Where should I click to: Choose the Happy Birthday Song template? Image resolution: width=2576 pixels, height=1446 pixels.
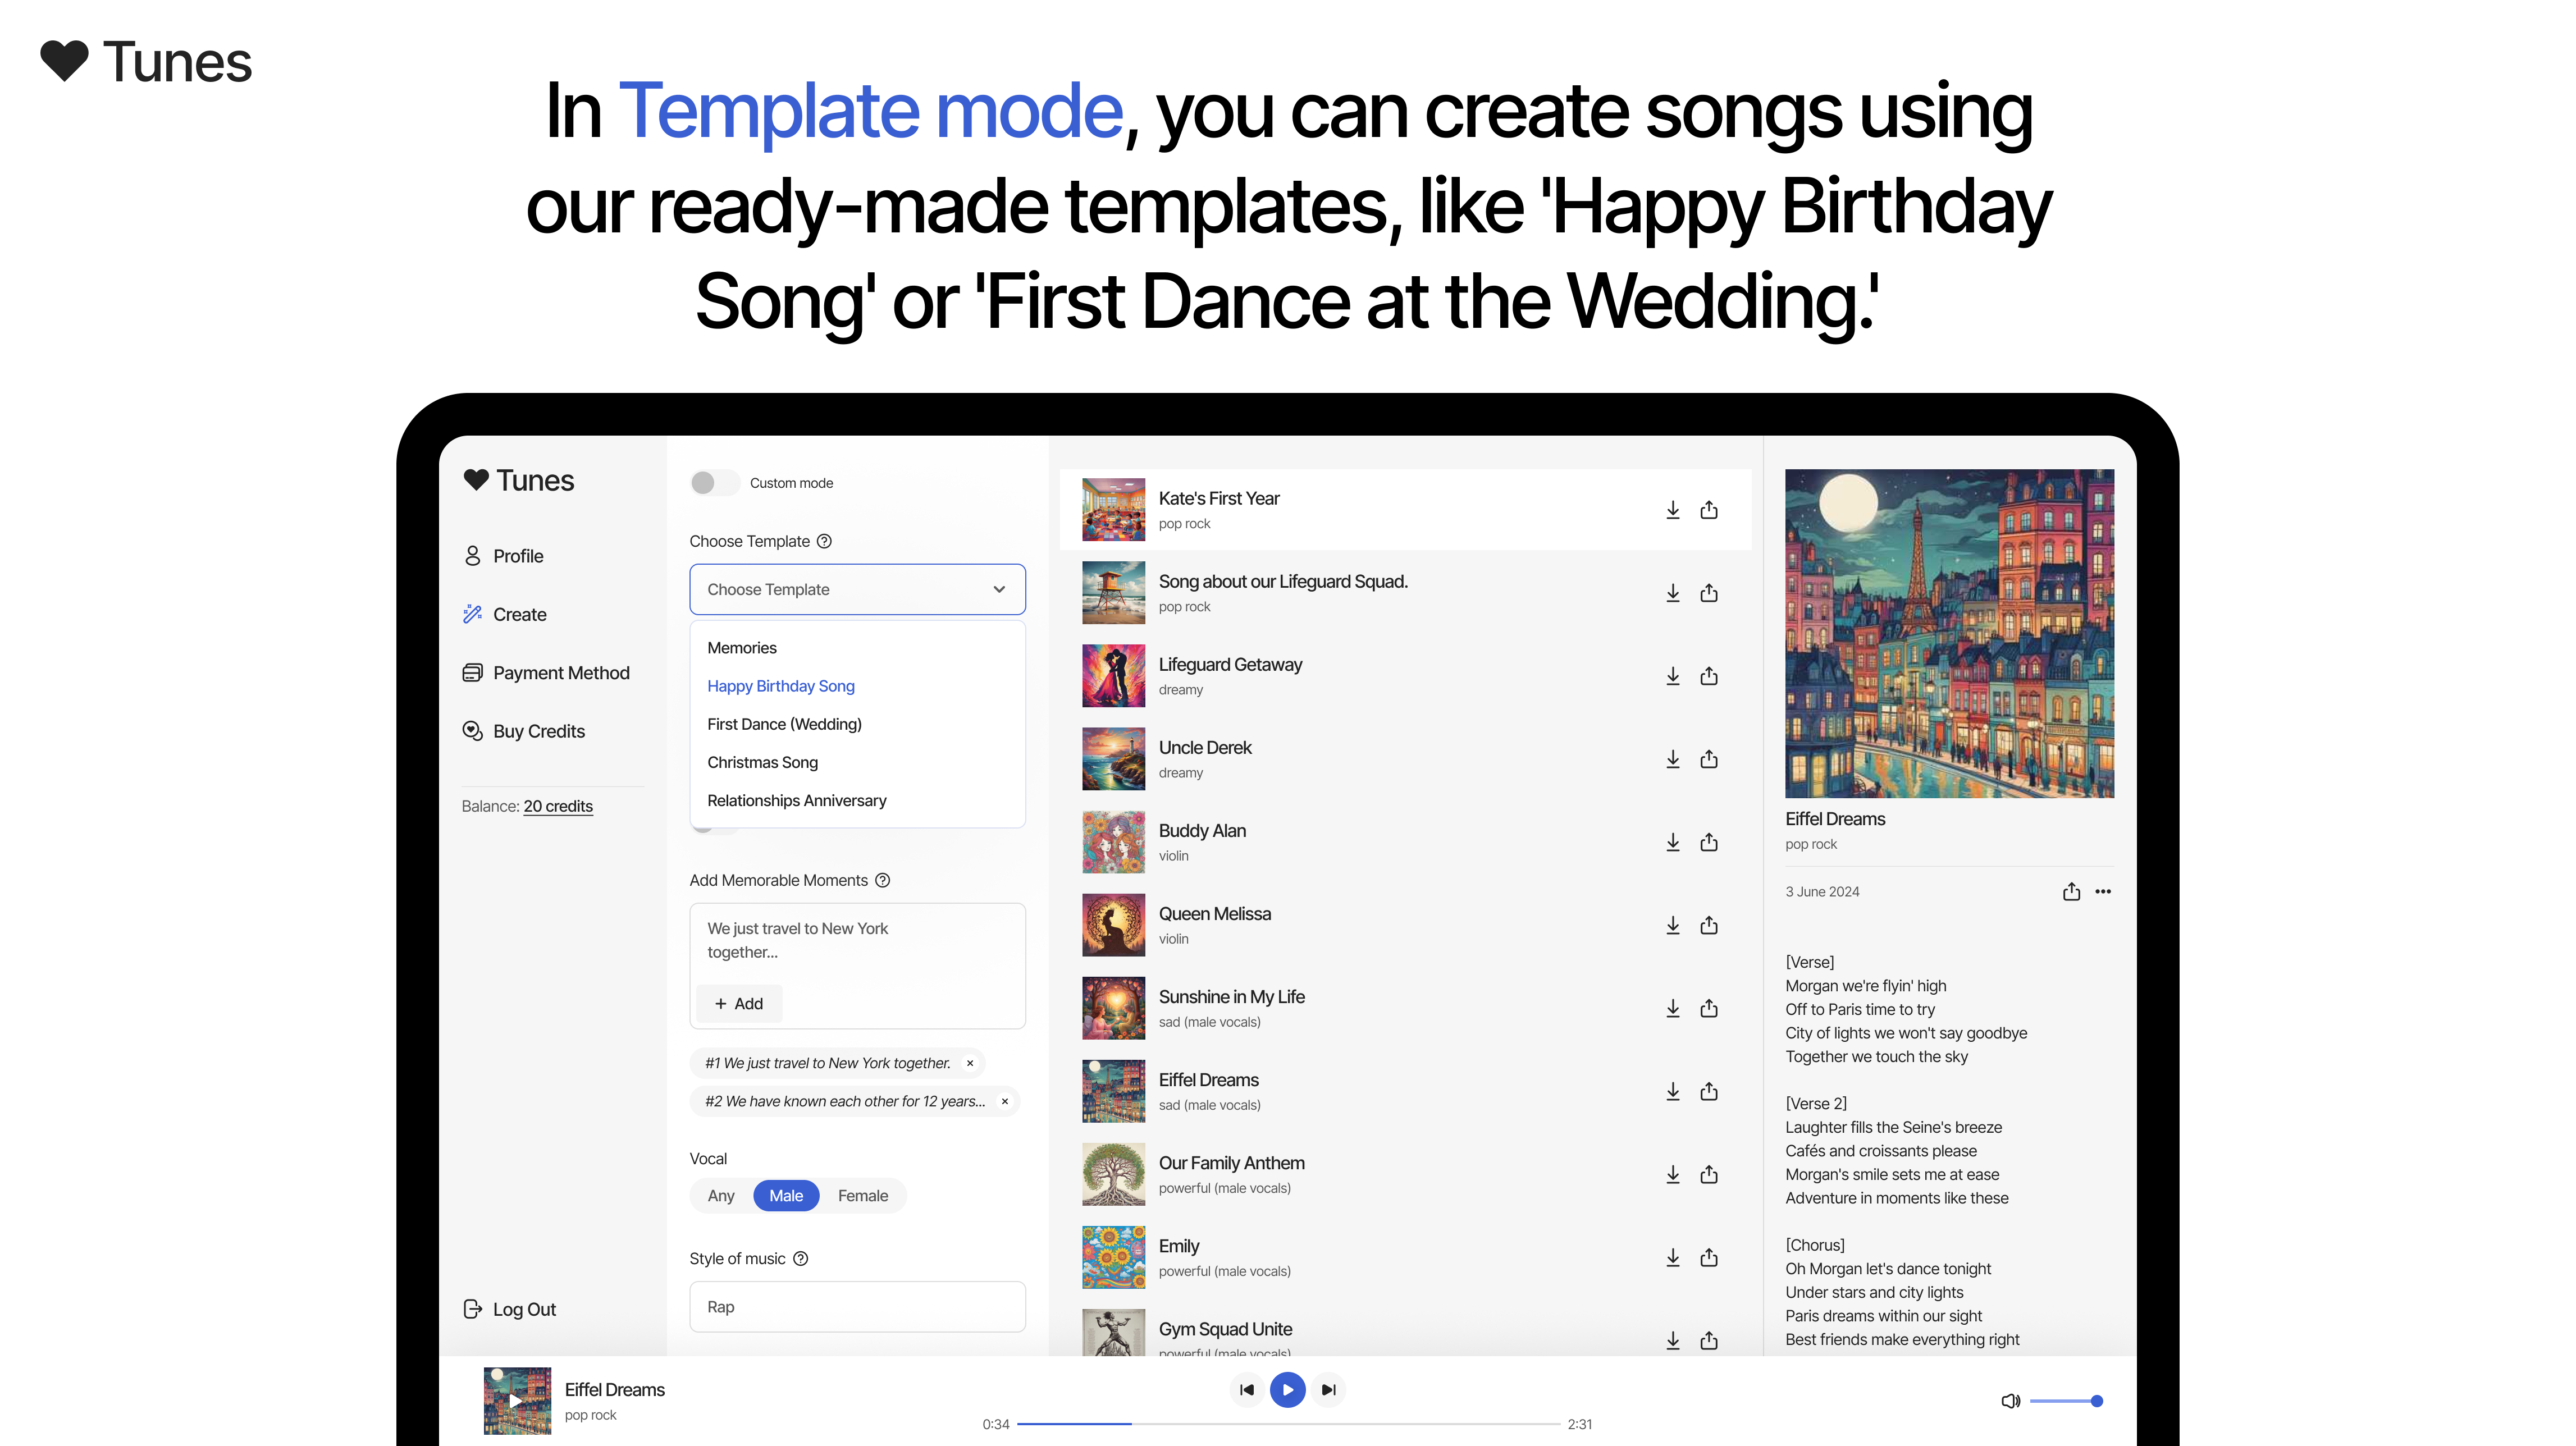tap(780, 686)
